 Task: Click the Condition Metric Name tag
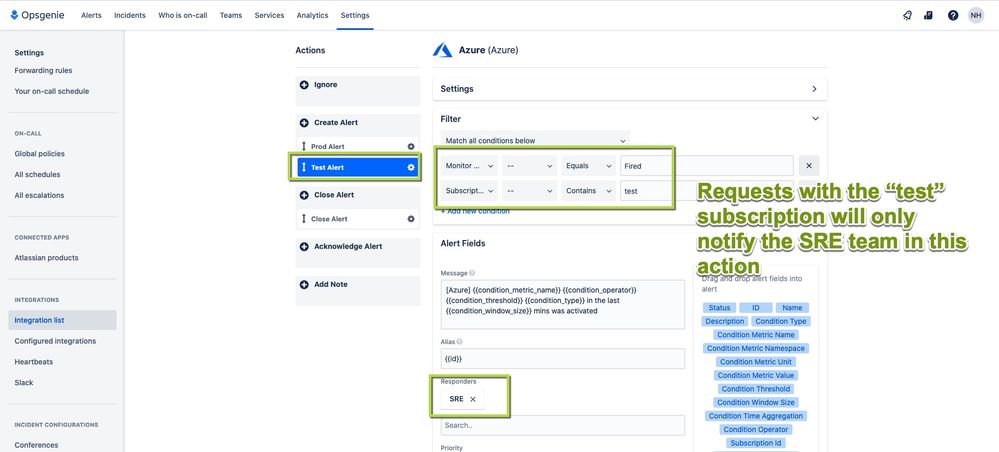[756, 335]
